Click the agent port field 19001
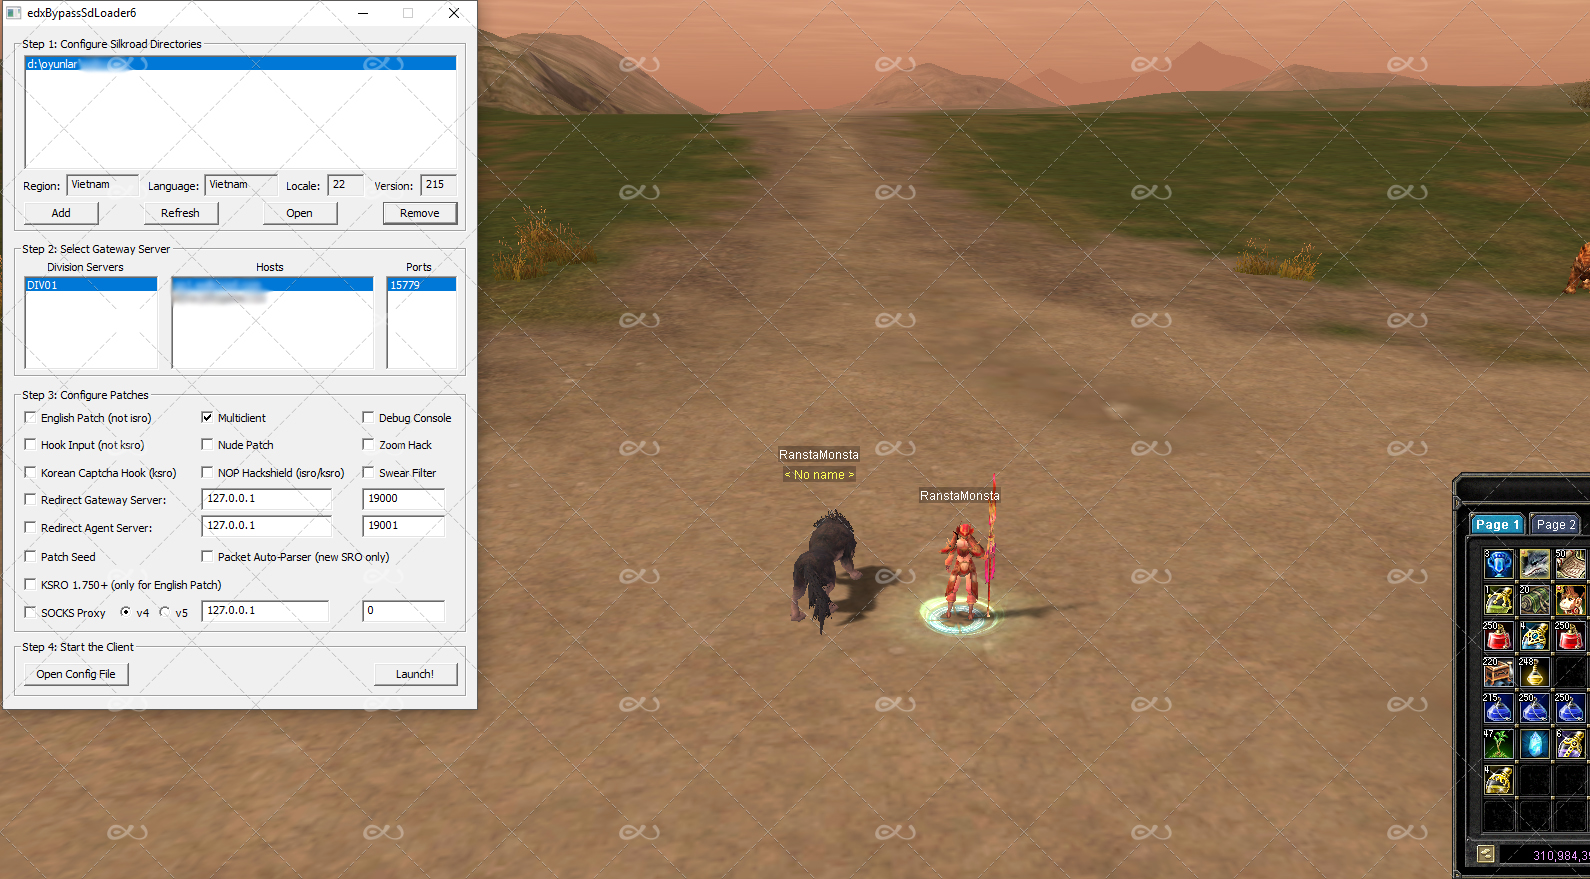The width and height of the screenshot is (1590, 879). coord(403,526)
